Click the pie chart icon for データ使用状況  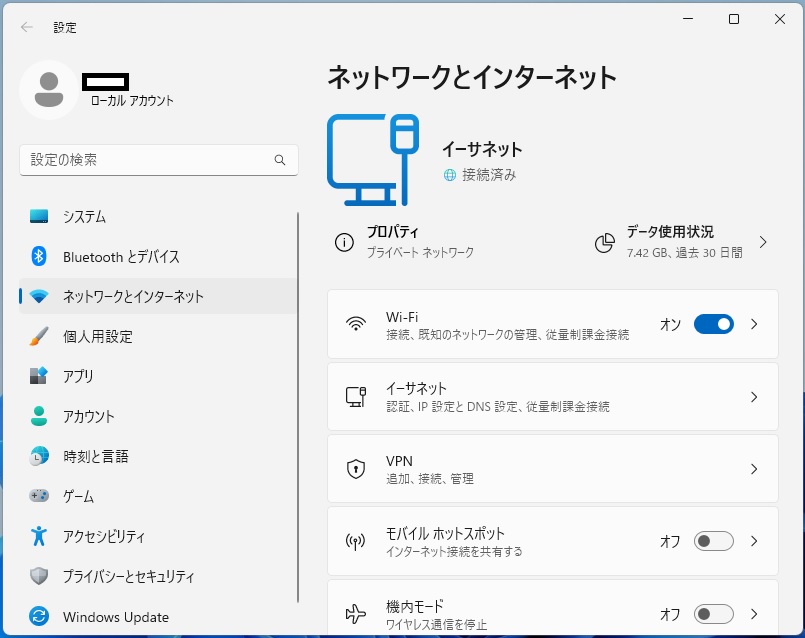[605, 243]
